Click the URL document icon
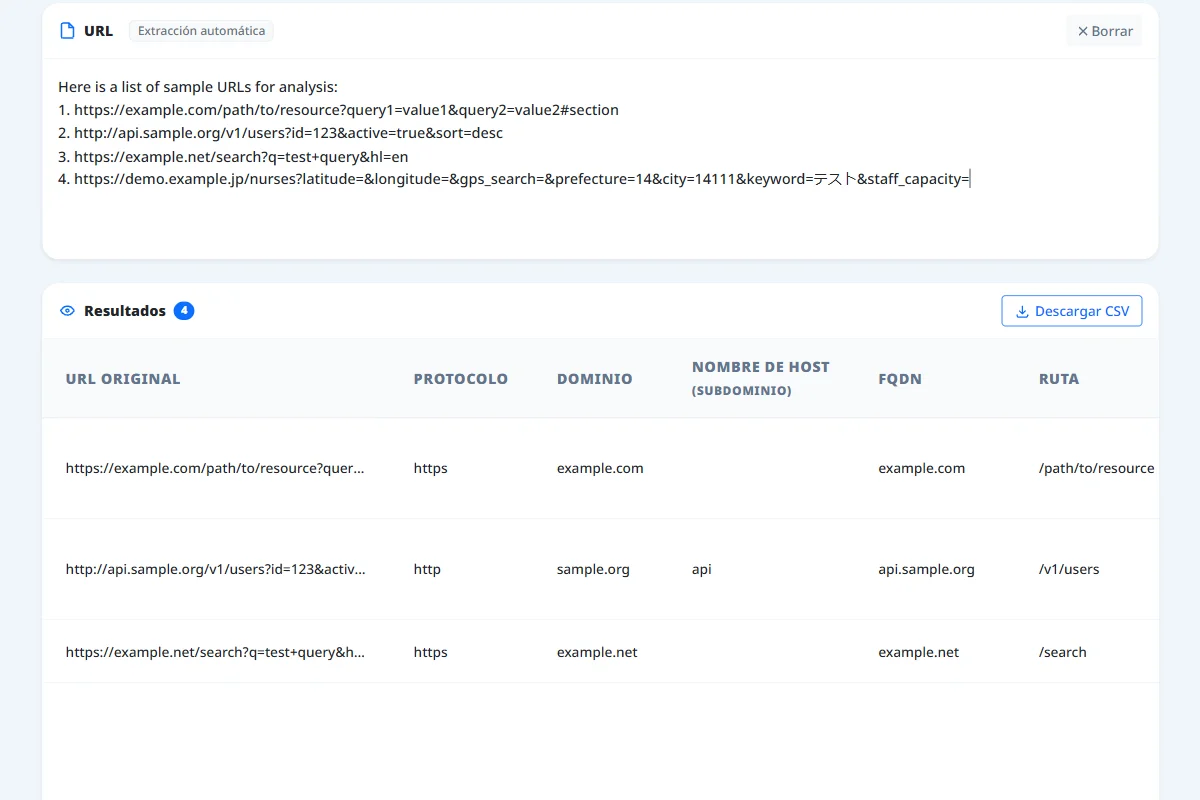 (67, 31)
